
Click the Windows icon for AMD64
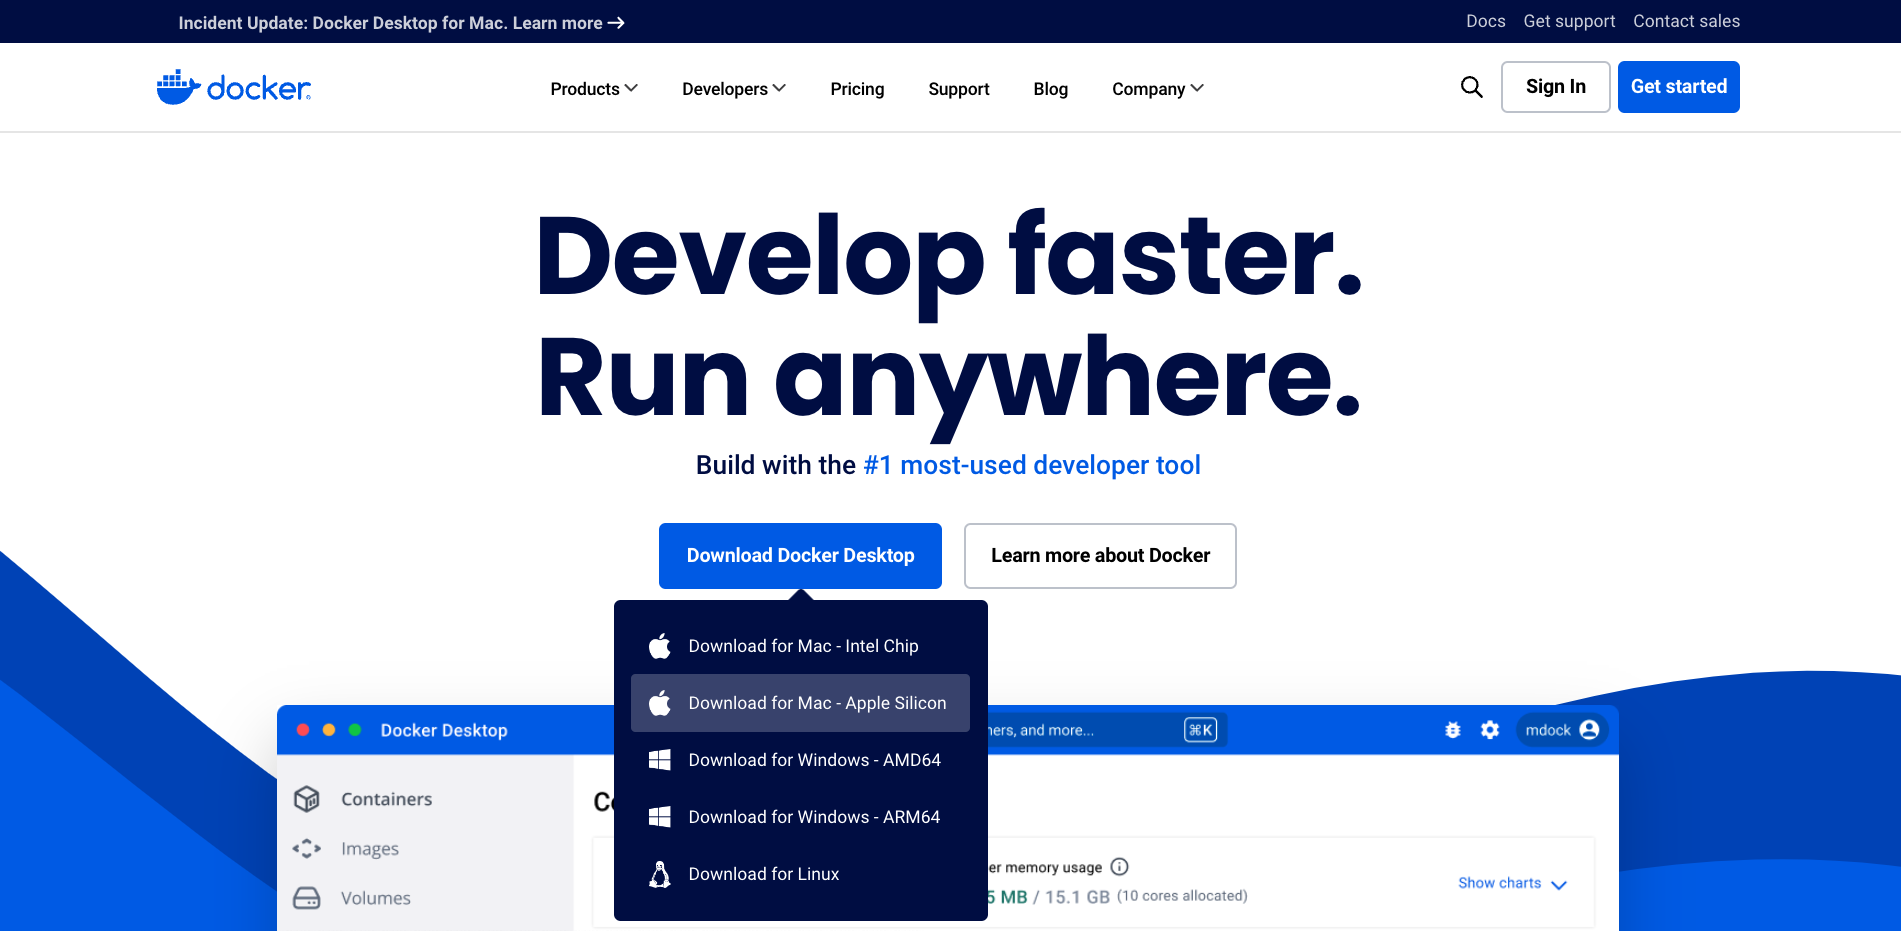tap(660, 760)
